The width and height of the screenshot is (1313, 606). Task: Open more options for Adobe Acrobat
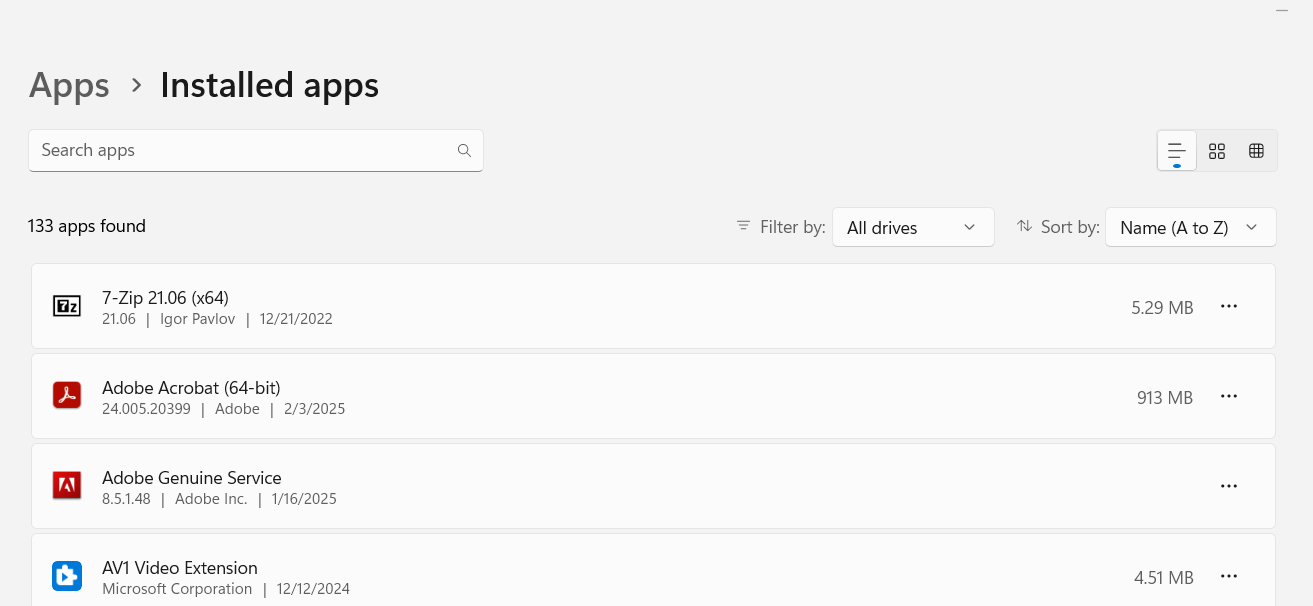point(1229,397)
